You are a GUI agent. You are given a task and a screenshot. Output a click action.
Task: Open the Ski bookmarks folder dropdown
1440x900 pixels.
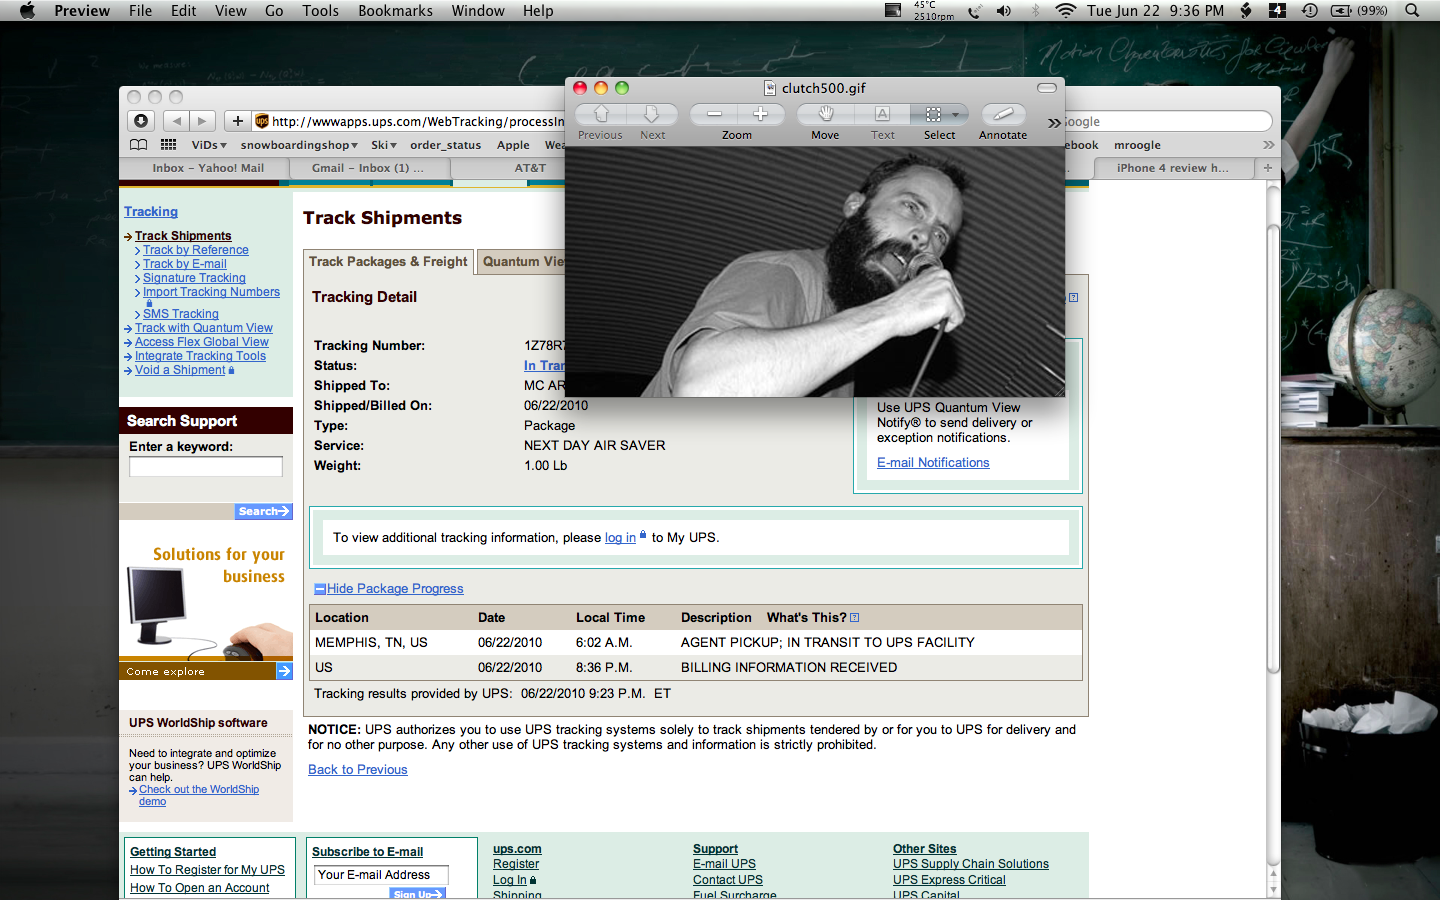pyautogui.click(x=384, y=145)
